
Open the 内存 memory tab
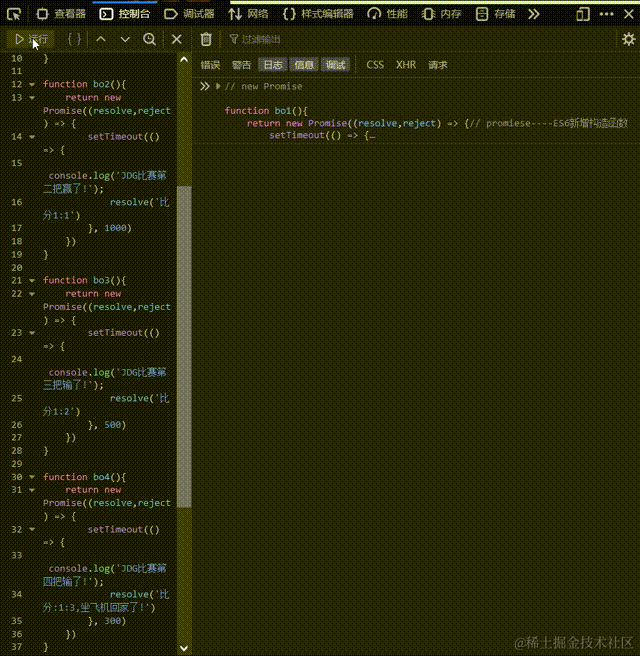[442, 14]
